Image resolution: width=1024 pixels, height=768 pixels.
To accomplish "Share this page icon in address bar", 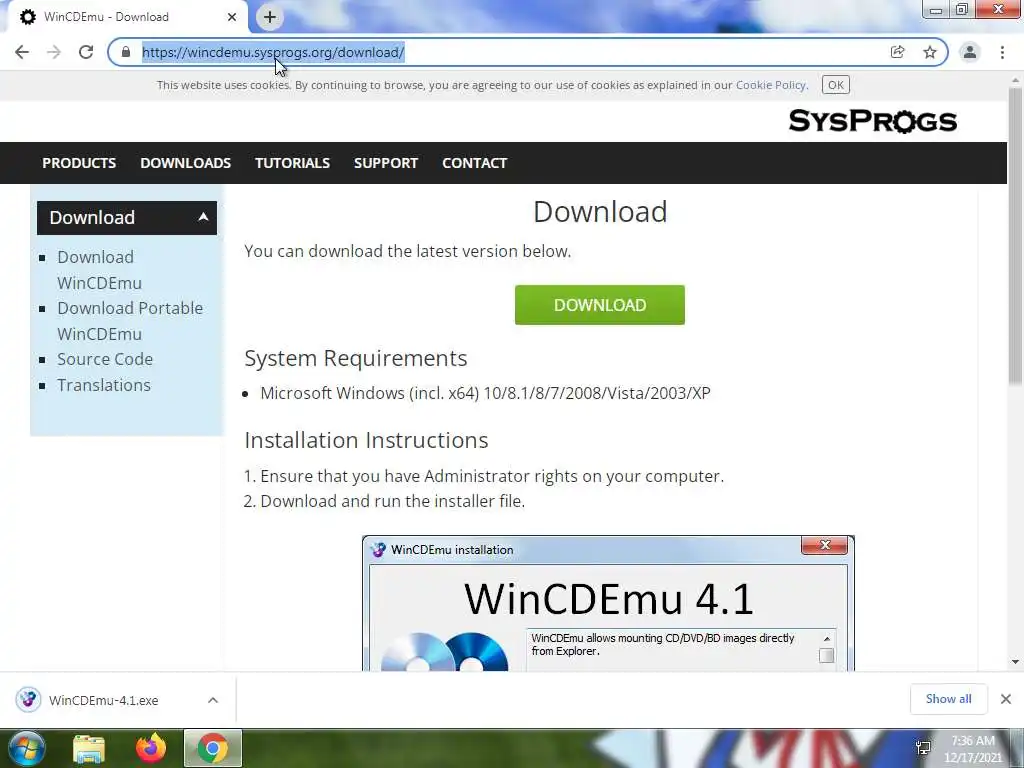I will pos(897,52).
